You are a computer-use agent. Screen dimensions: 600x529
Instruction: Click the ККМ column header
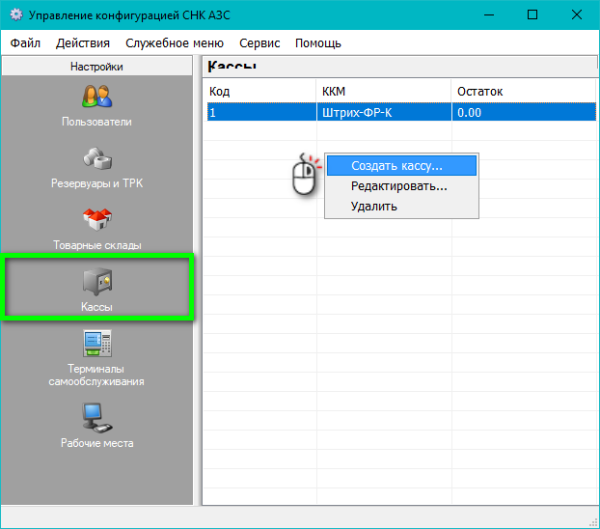pyautogui.click(x=384, y=91)
